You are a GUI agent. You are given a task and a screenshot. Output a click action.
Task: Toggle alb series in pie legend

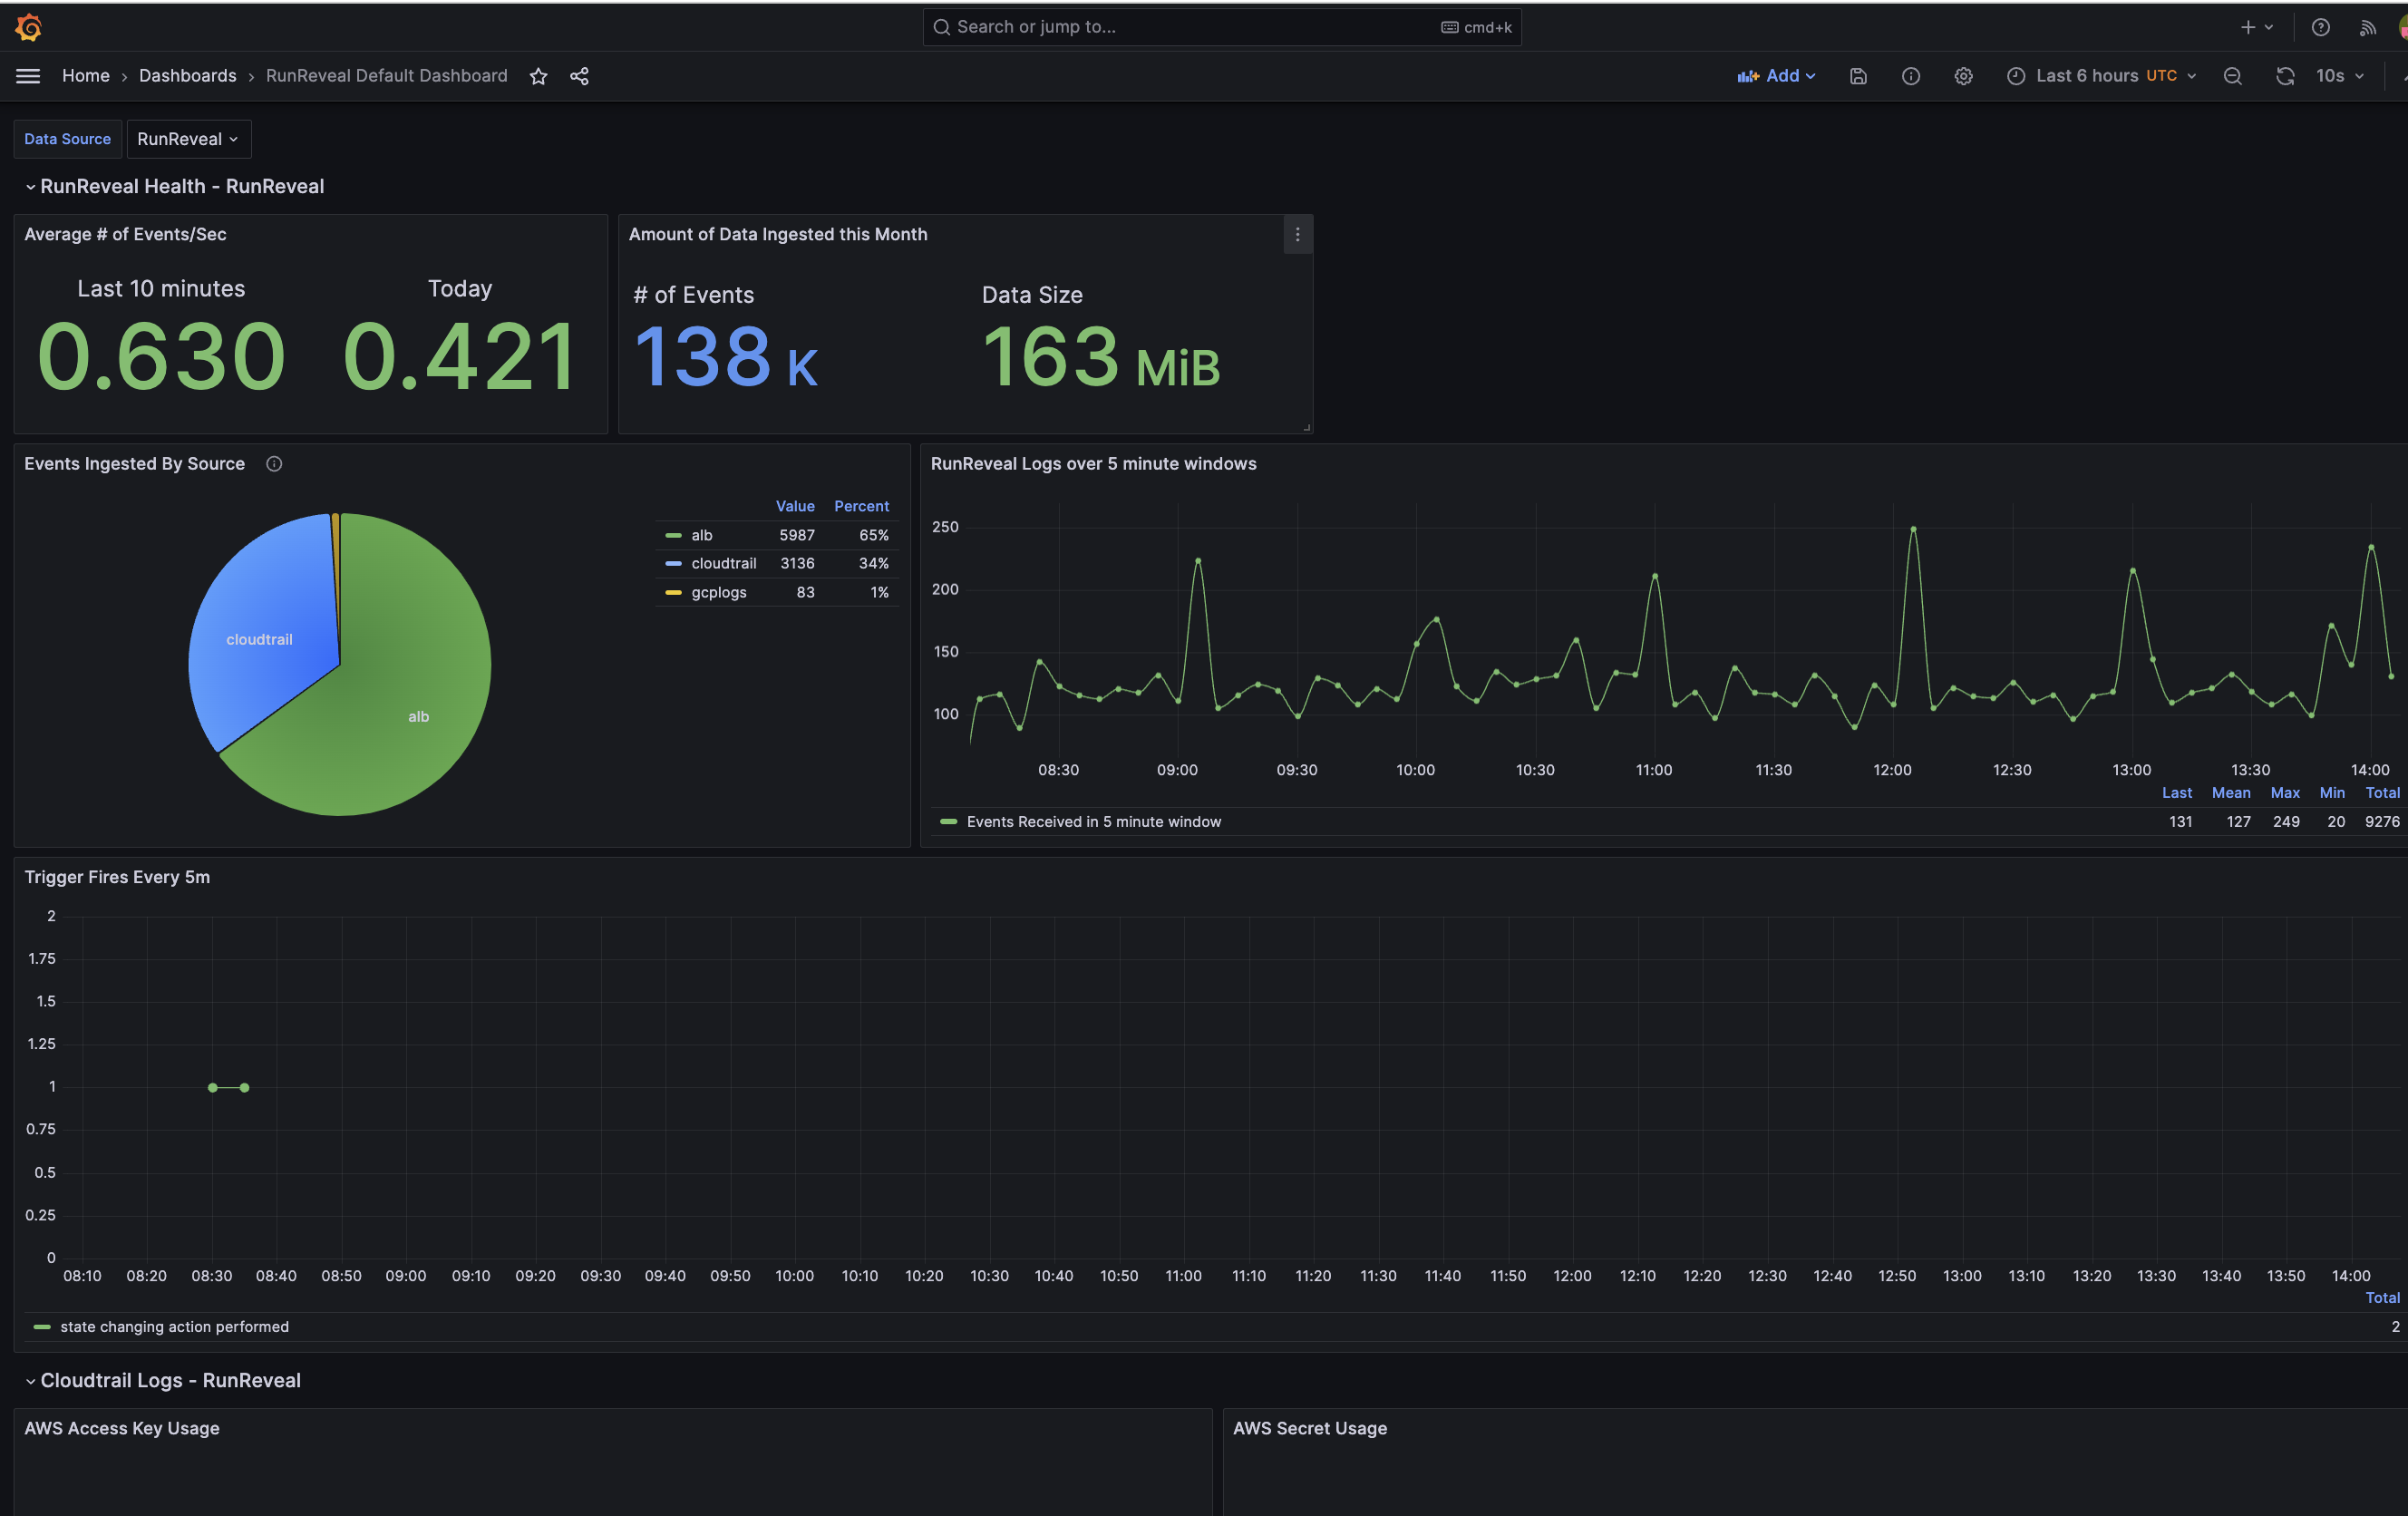pyautogui.click(x=701, y=535)
